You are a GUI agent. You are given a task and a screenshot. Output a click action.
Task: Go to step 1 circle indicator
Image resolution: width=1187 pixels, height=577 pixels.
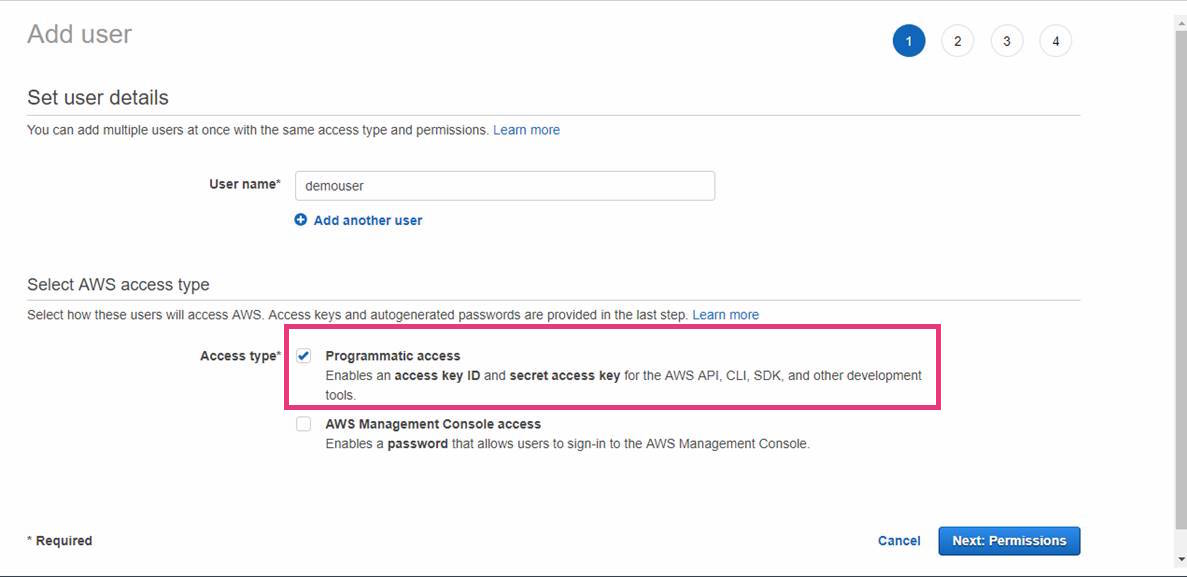[909, 41]
